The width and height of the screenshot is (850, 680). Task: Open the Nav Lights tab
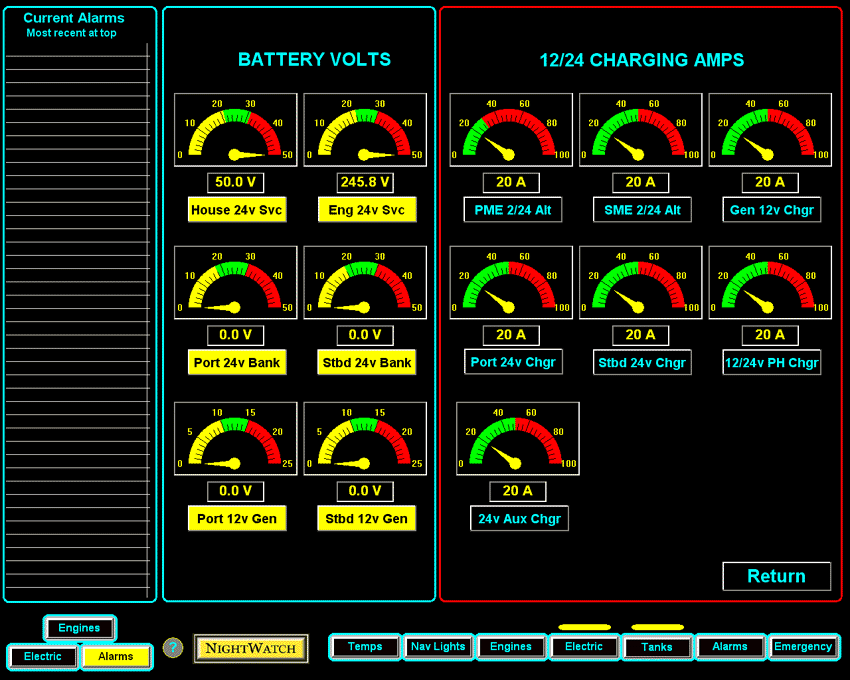tap(438, 647)
